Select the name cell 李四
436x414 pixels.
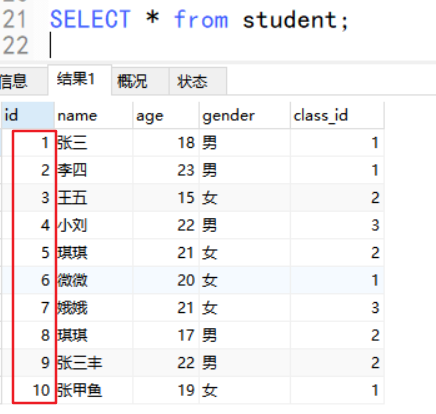(x=94, y=170)
